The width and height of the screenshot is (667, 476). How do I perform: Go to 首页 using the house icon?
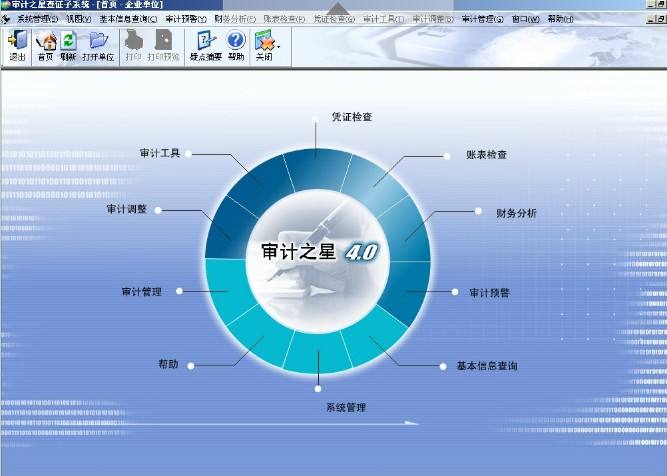[x=45, y=46]
